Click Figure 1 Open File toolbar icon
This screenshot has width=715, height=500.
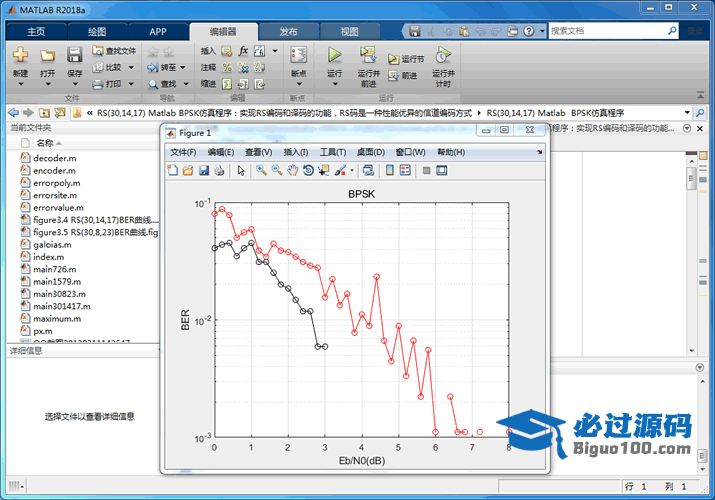click(188, 170)
